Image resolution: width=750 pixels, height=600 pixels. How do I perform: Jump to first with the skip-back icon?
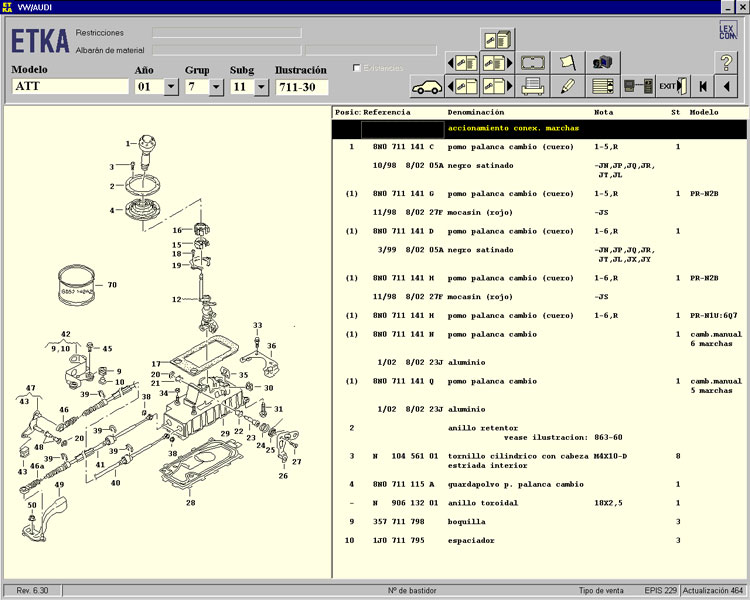pos(703,87)
